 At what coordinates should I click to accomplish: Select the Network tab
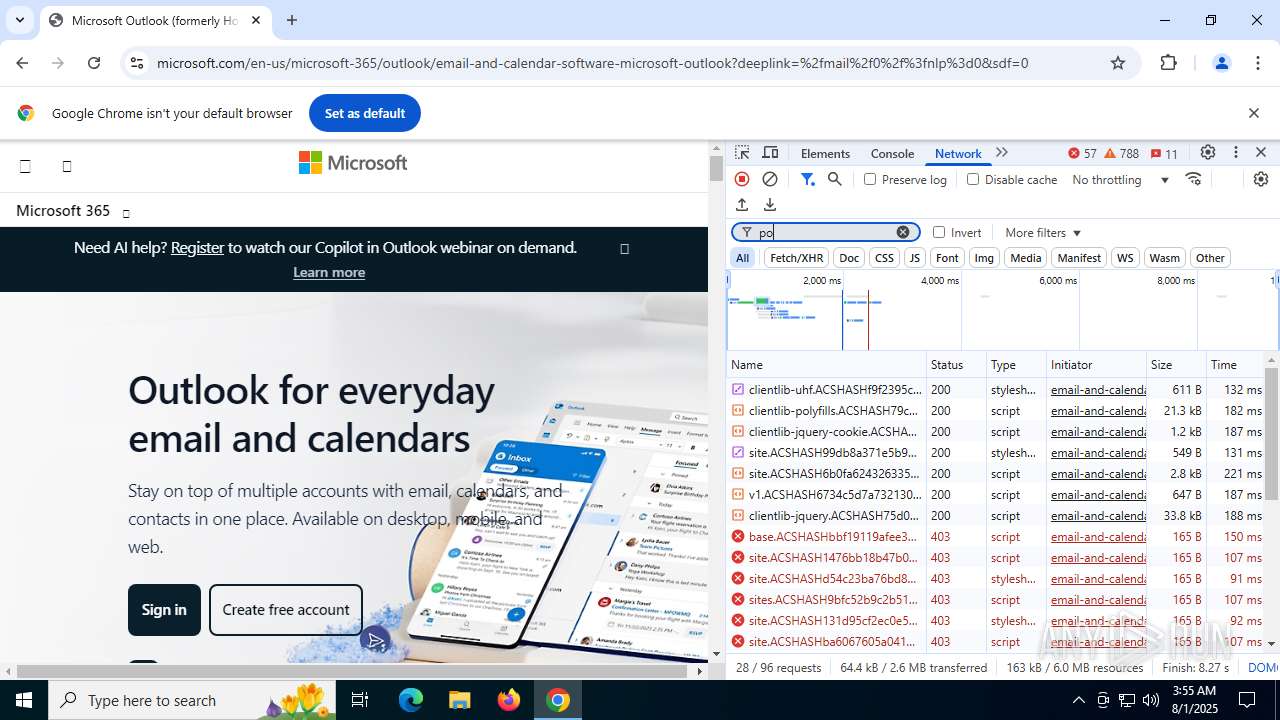point(958,153)
